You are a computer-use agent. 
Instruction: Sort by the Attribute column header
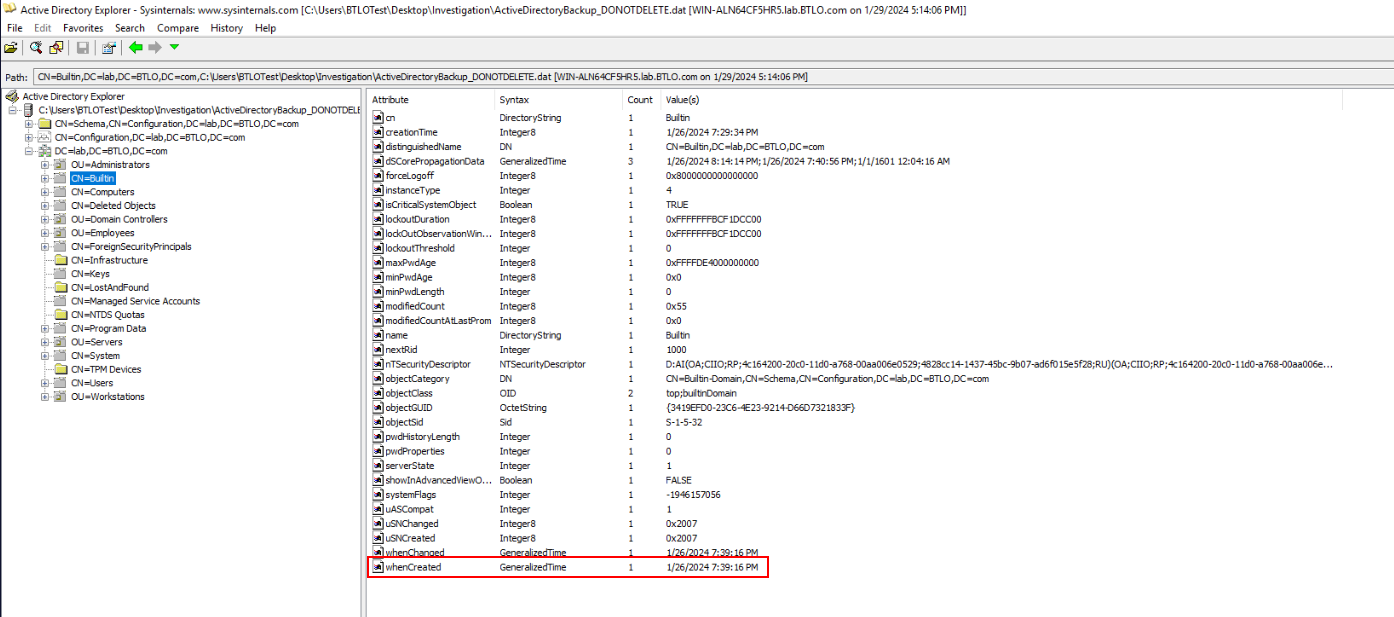click(x=431, y=100)
